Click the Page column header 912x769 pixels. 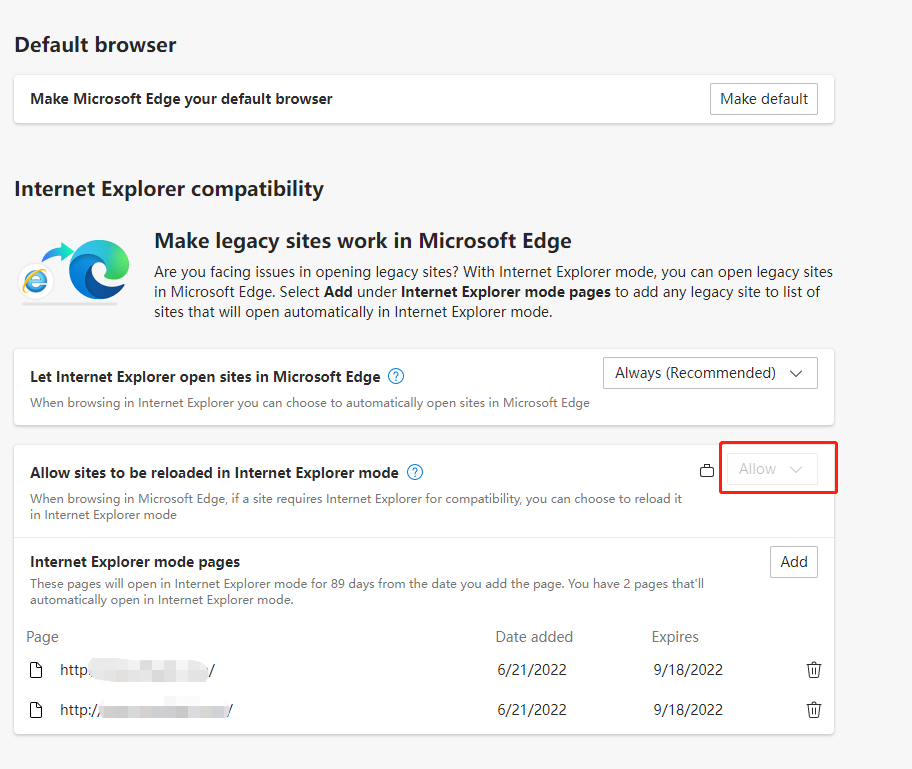tap(42, 637)
